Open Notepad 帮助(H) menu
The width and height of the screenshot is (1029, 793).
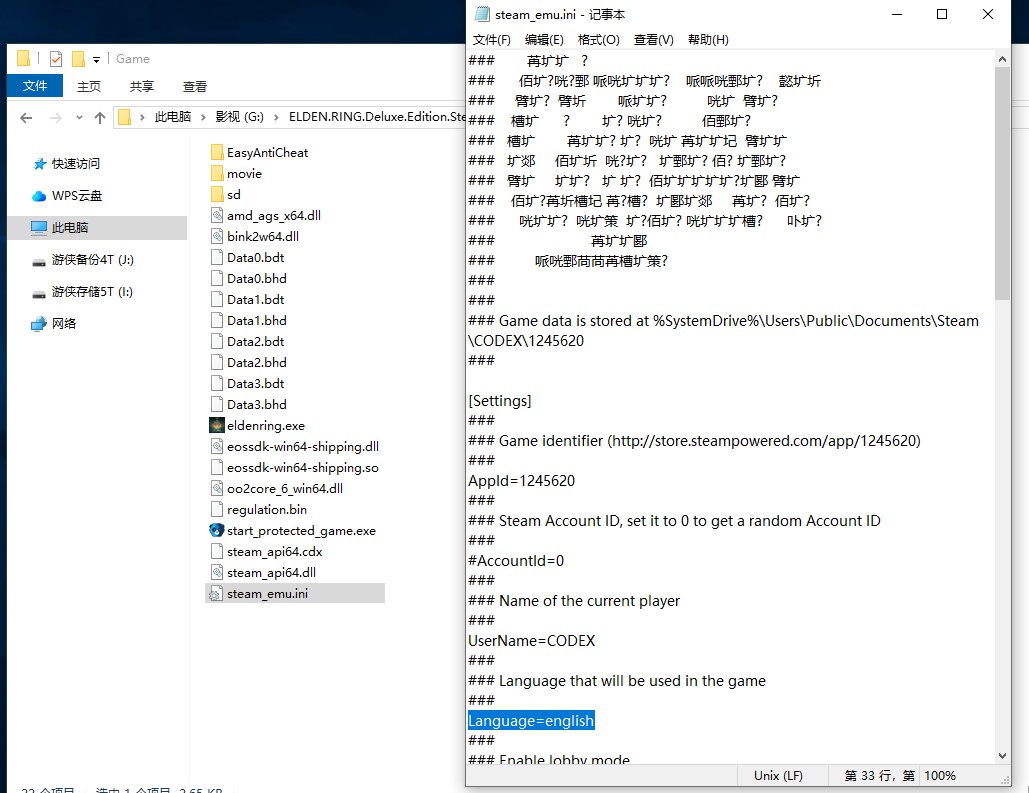[708, 39]
